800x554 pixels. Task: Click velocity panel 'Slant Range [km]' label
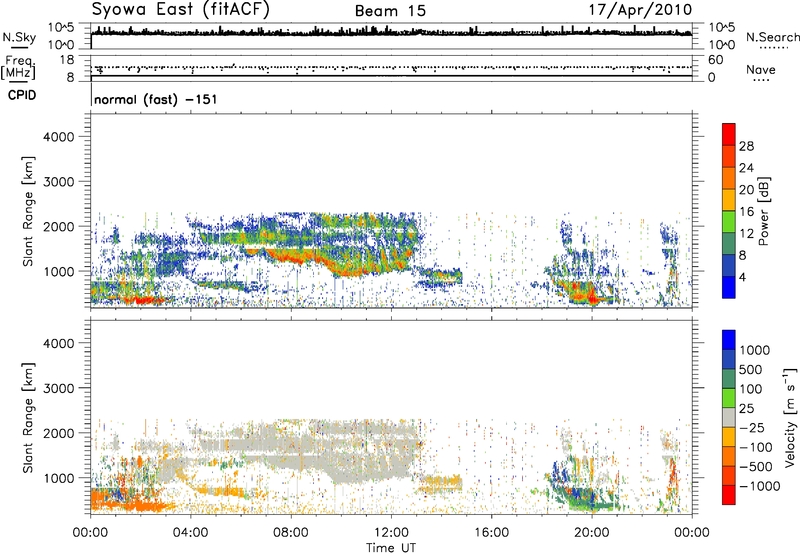[28, 418]
